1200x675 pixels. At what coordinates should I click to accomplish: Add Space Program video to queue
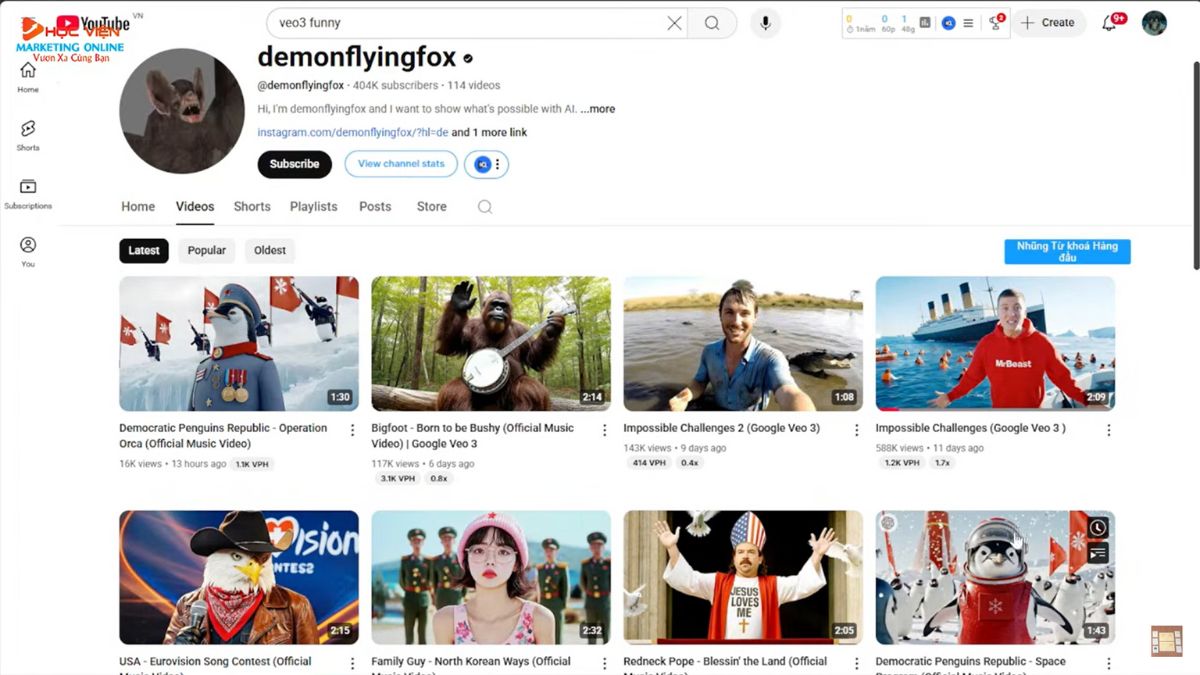[x=1098, y=552]
